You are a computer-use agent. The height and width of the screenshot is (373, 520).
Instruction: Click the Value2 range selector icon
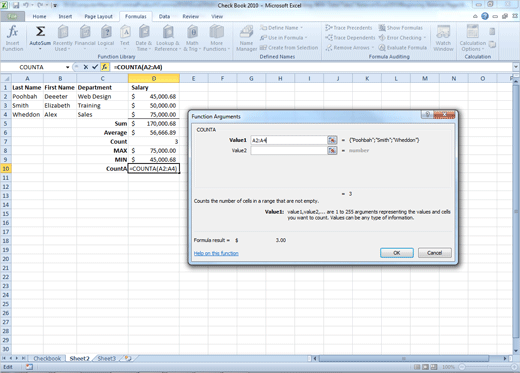pyautogui.click(x=332, y=151)
